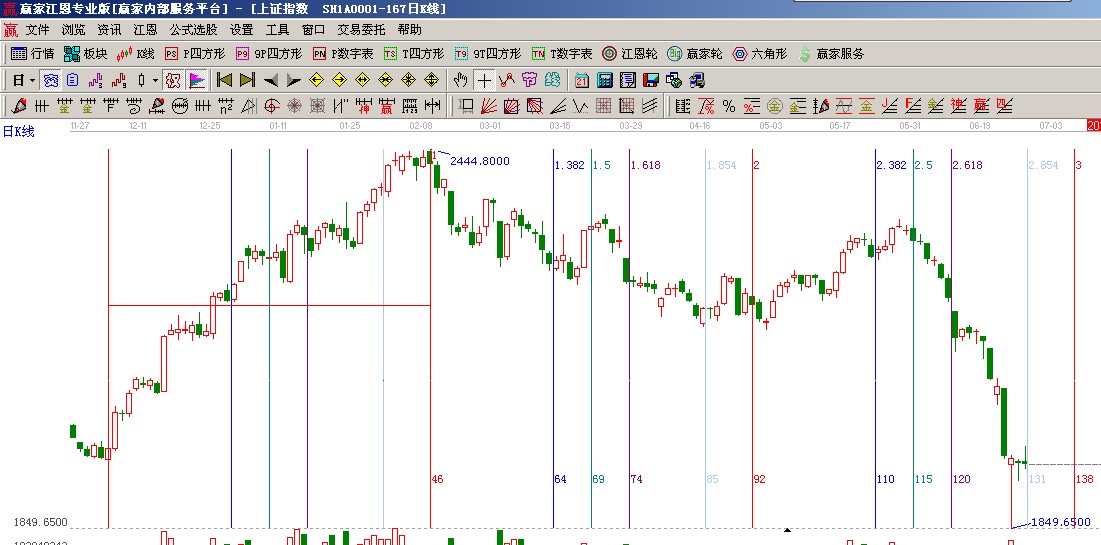The image size is (1101, 545).
Task: Toggle the crosshair cursor button
Action: click(x=484, y=80)
